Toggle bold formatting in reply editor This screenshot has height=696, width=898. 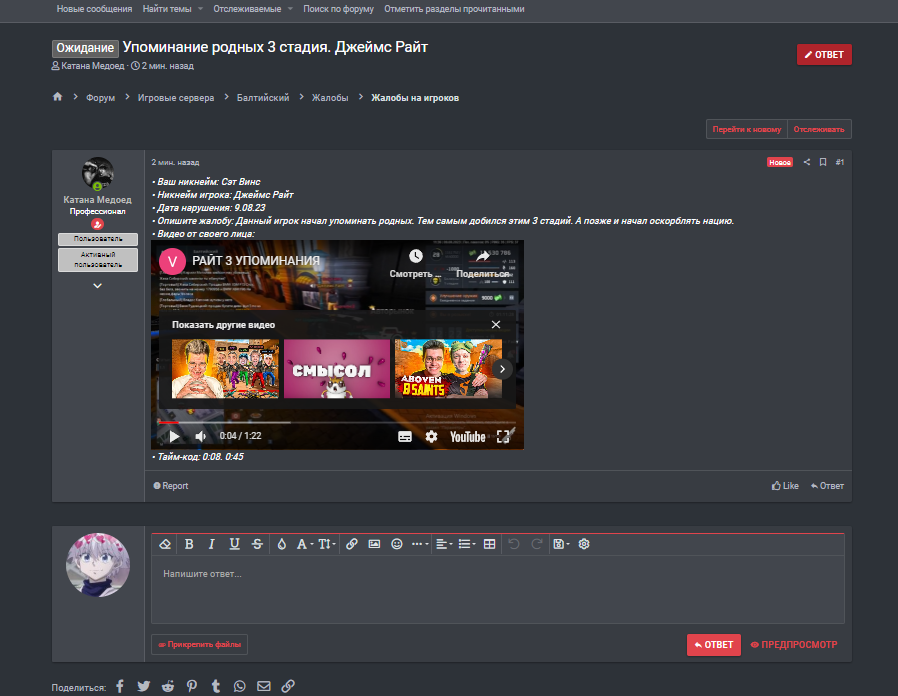point(189,544)
